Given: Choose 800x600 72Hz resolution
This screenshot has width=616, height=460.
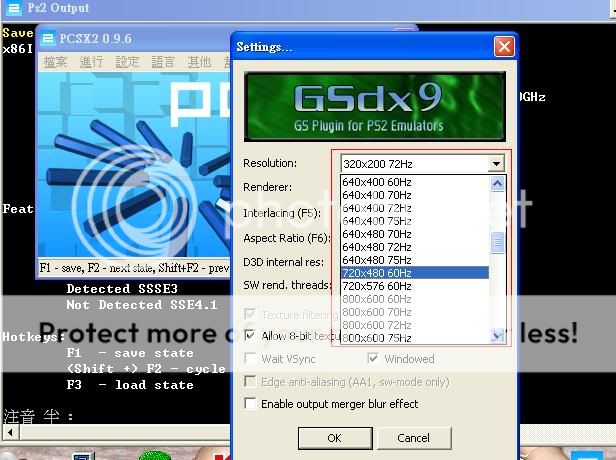Looking at the screenshot, I should coord(415,324).
